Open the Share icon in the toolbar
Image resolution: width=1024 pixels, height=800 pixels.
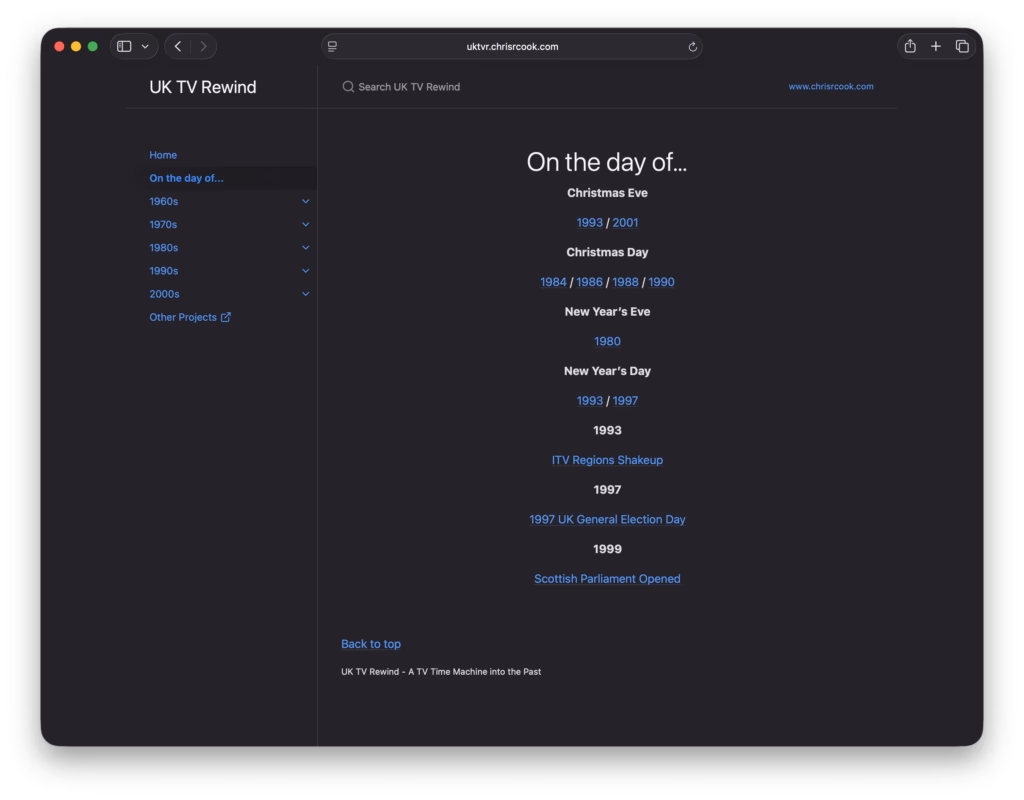tap(910, 46)
